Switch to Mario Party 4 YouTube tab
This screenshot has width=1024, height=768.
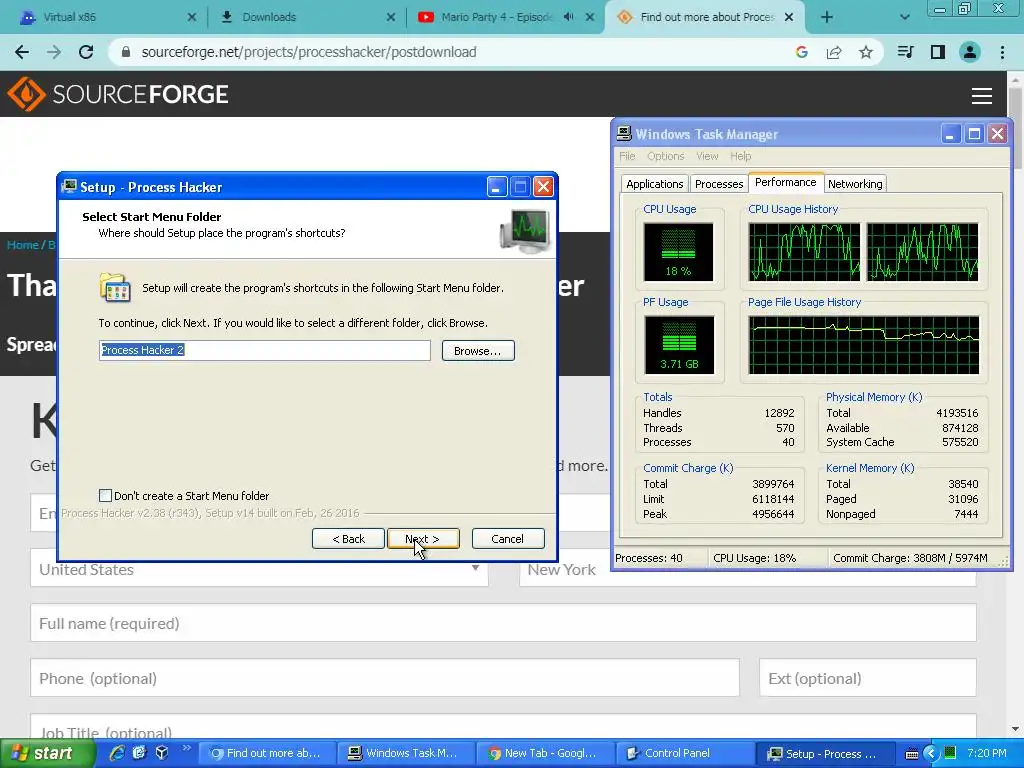coord(497,18)
